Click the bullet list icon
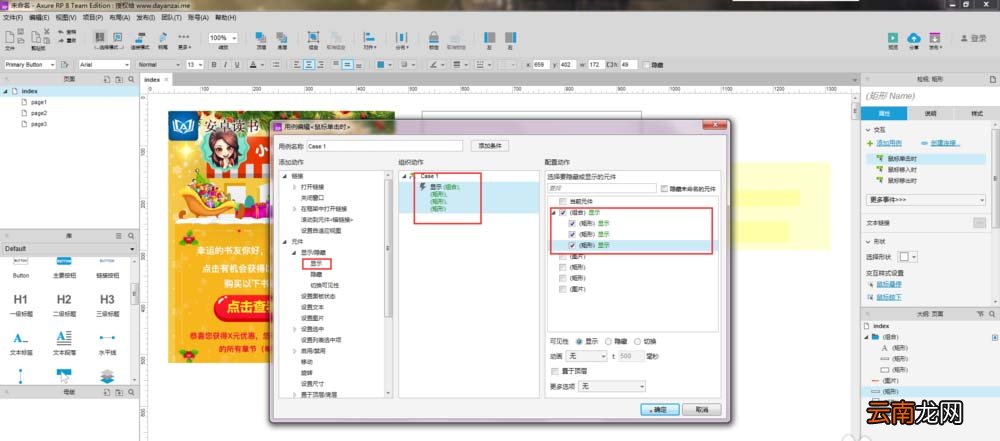1000x441 pixels. click(276, 64)
